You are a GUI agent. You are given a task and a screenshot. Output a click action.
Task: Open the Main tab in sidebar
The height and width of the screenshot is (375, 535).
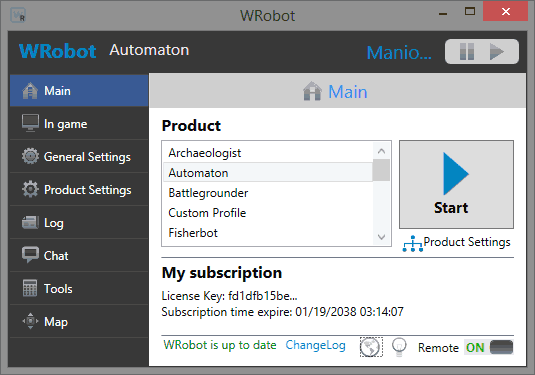(79, 91)
